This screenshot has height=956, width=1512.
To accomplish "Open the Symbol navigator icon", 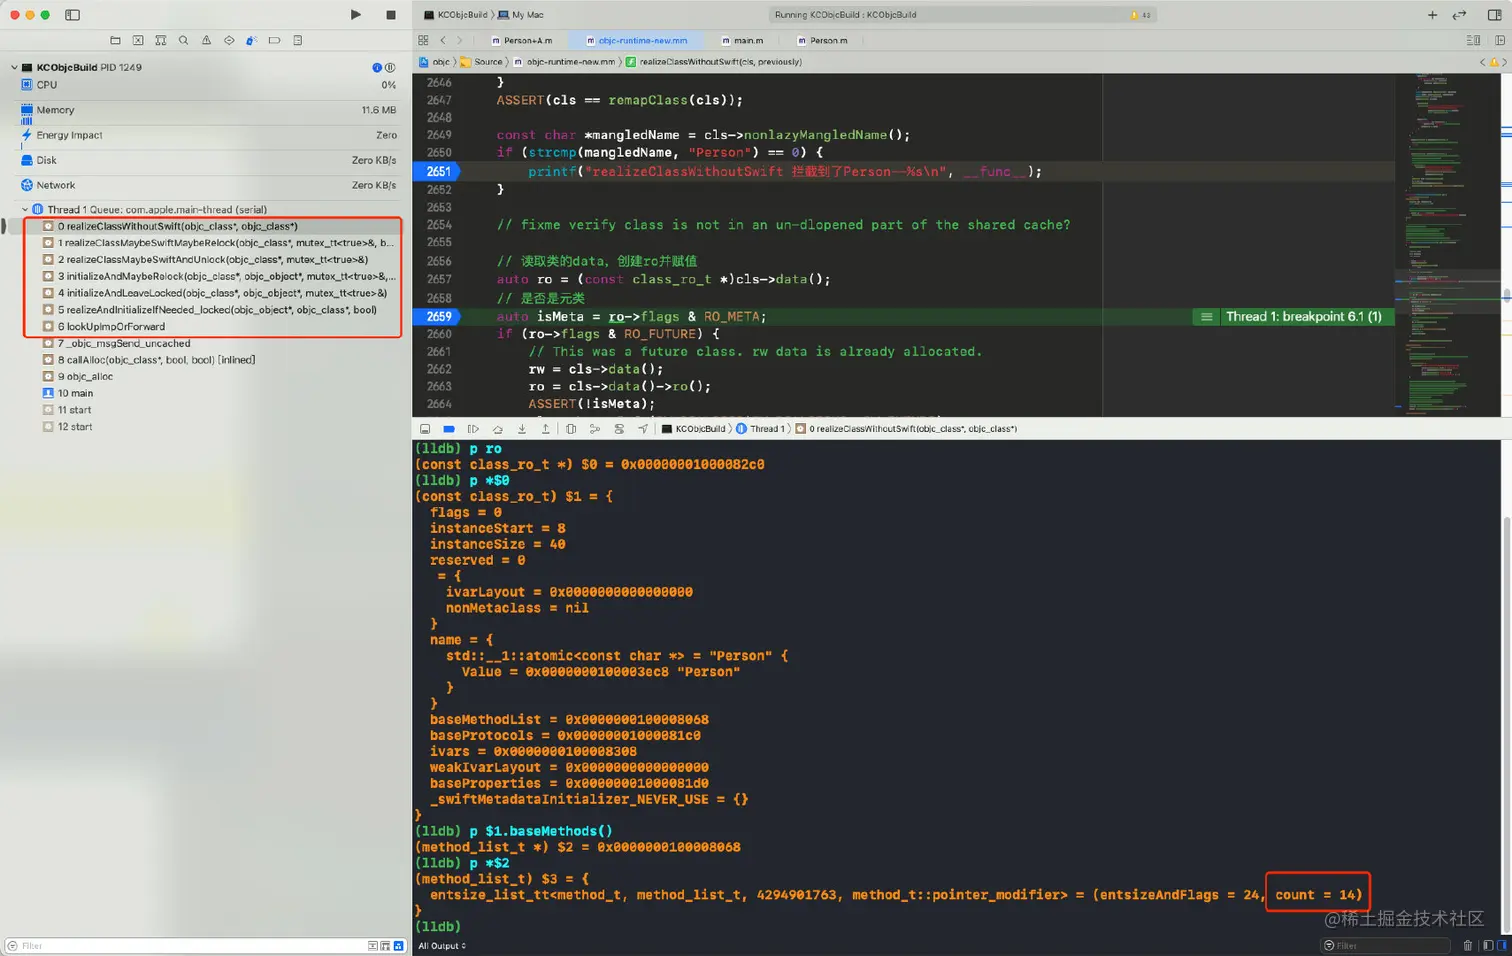I will [161, 41].
